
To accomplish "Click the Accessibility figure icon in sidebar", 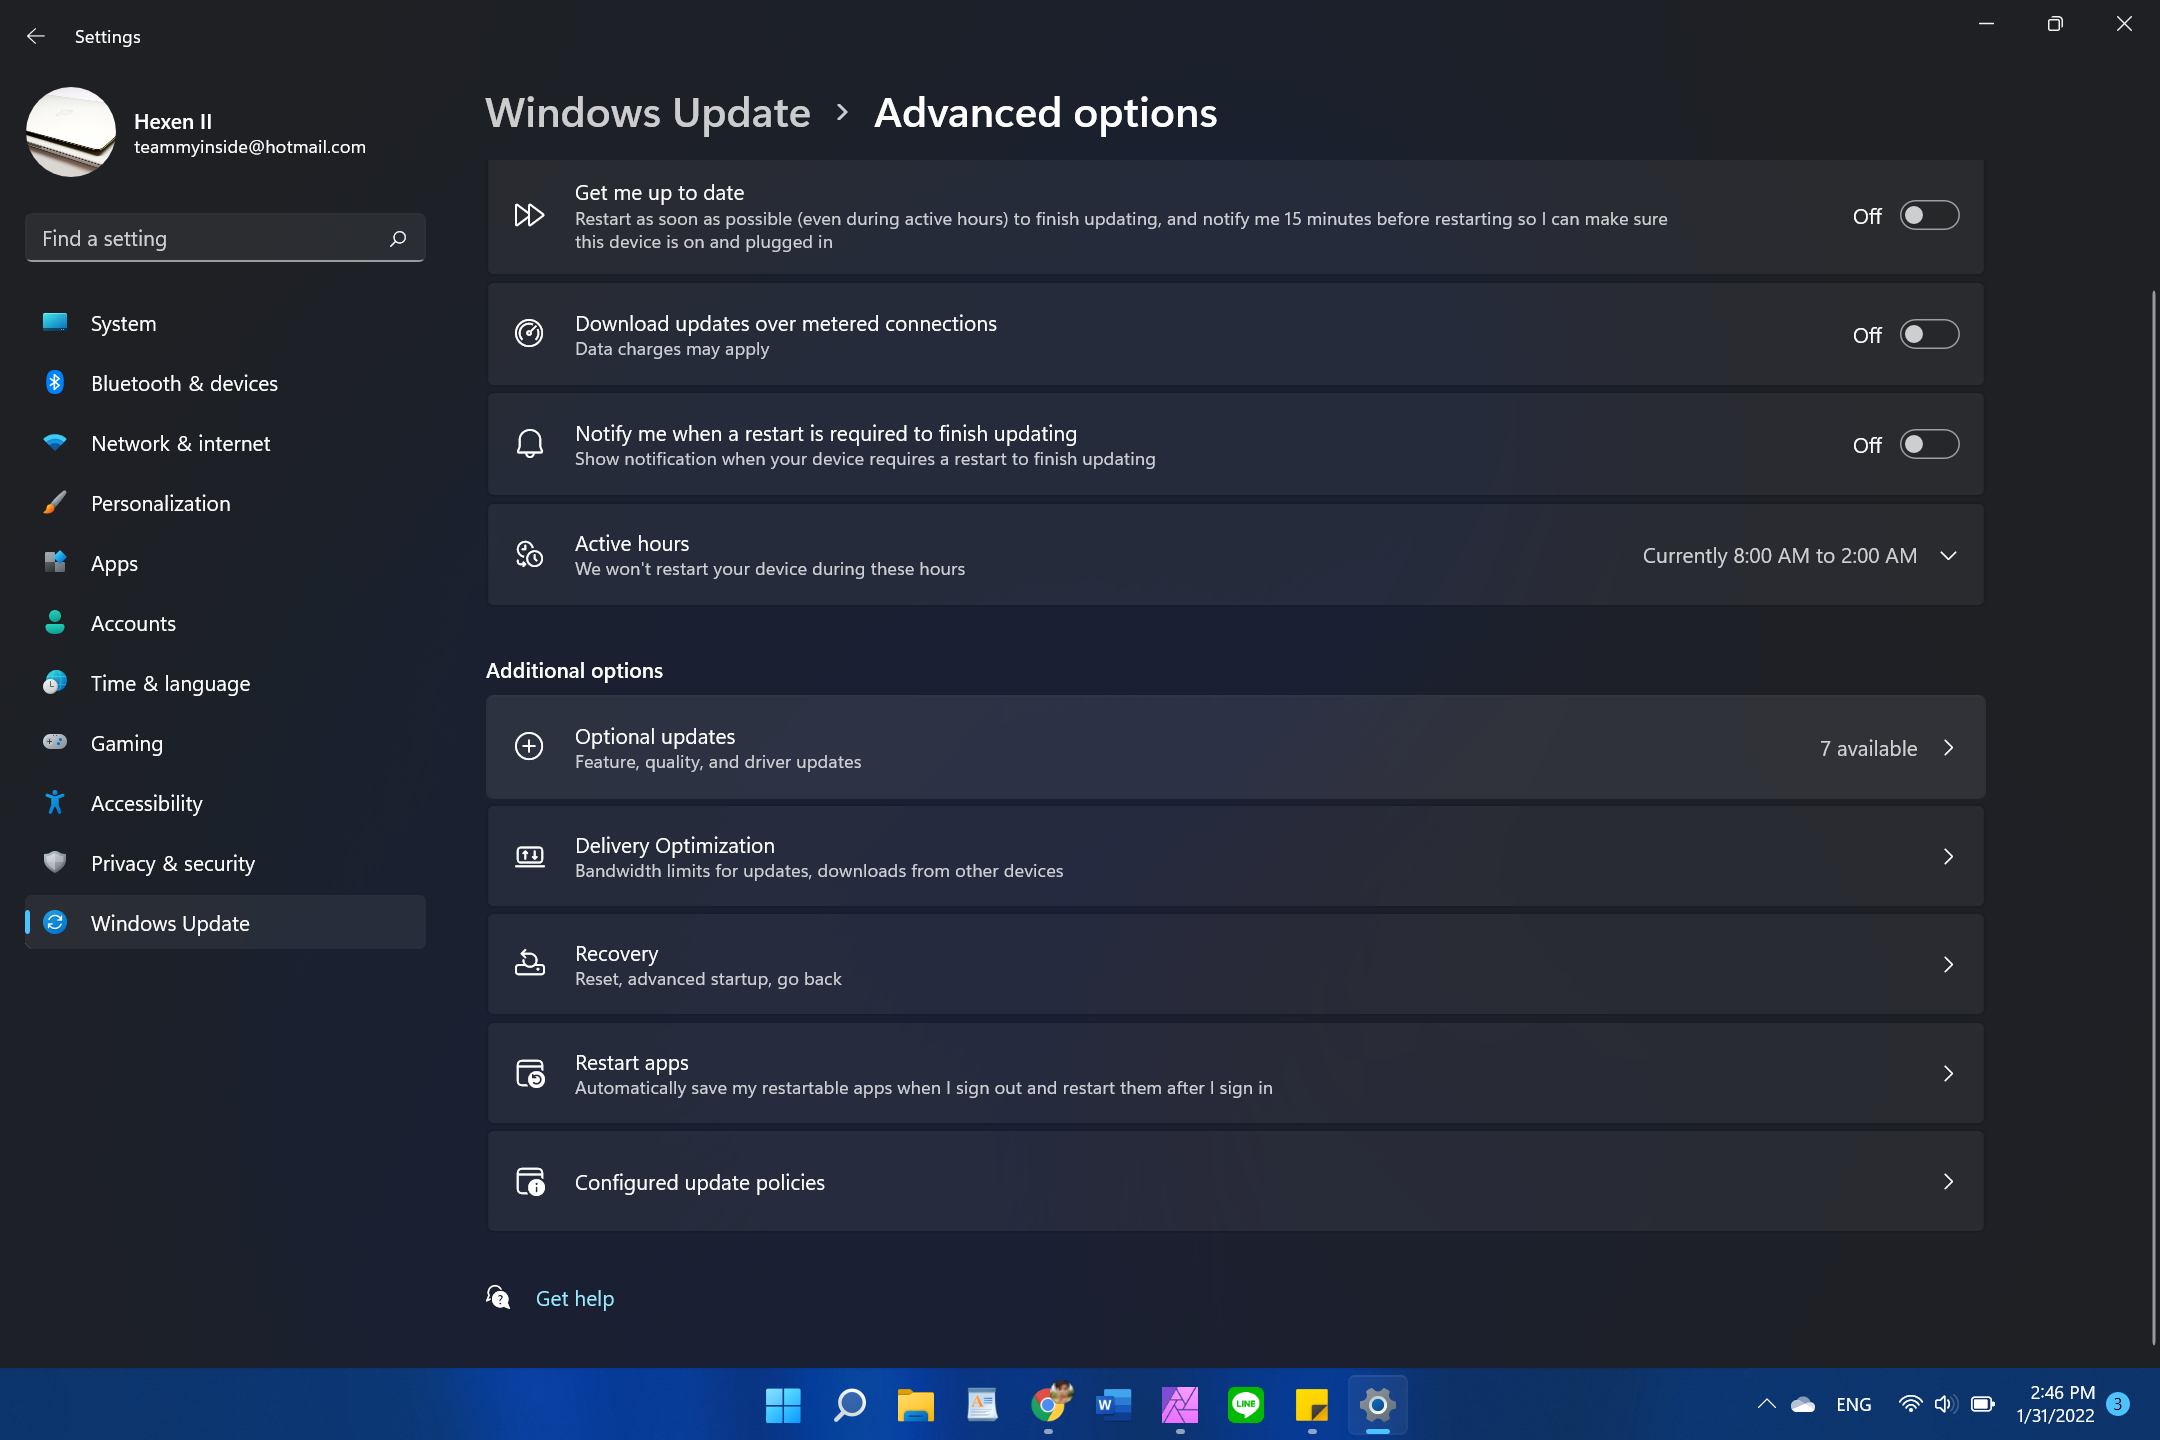I will coord(55,803).
